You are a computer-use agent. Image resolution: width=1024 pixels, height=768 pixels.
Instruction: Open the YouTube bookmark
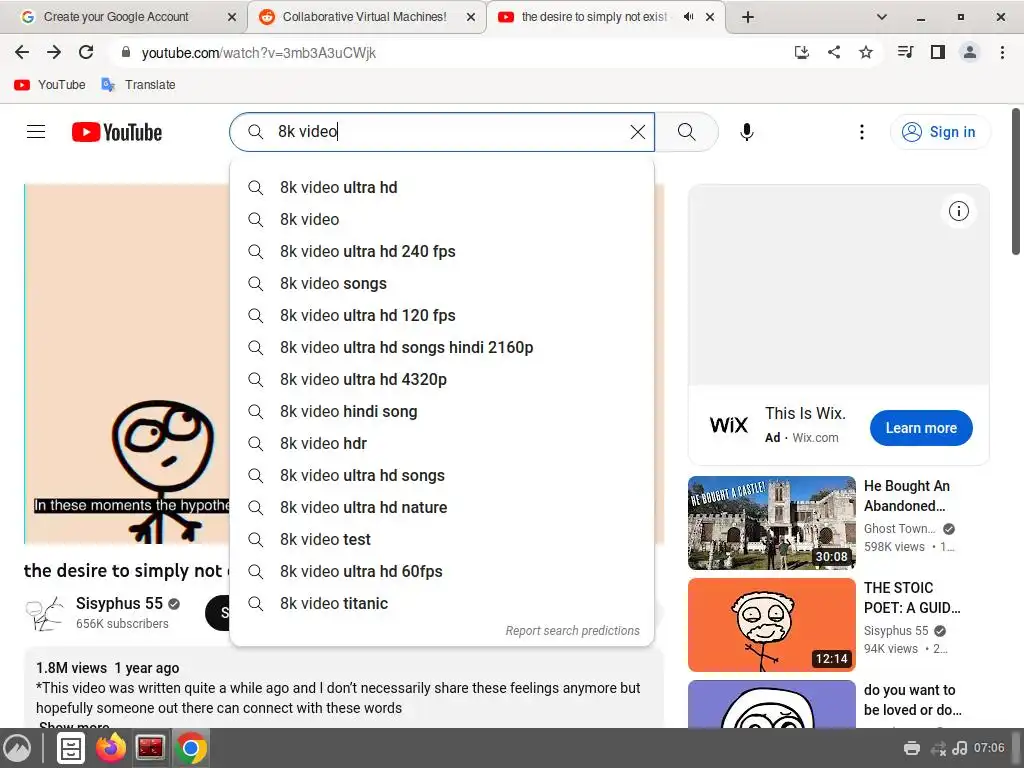point(50,85)
